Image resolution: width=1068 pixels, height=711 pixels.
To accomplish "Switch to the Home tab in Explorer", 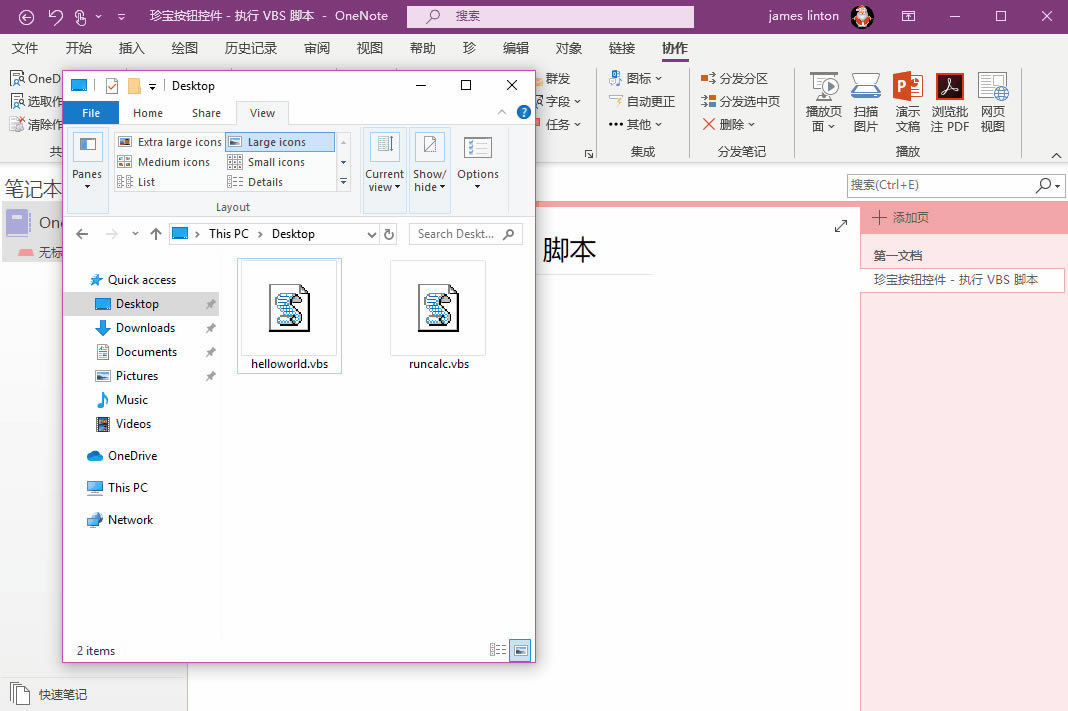I will click(x=147, y=112).
